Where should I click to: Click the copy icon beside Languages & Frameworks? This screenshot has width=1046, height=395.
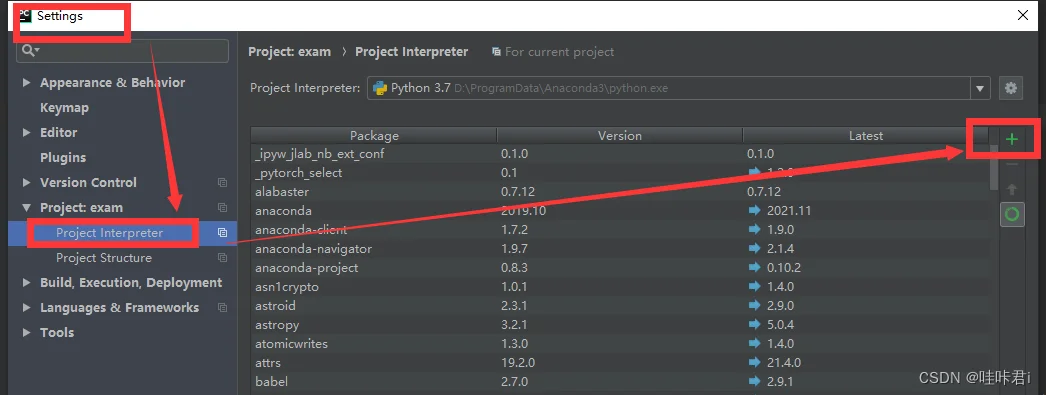click(222, 308)
